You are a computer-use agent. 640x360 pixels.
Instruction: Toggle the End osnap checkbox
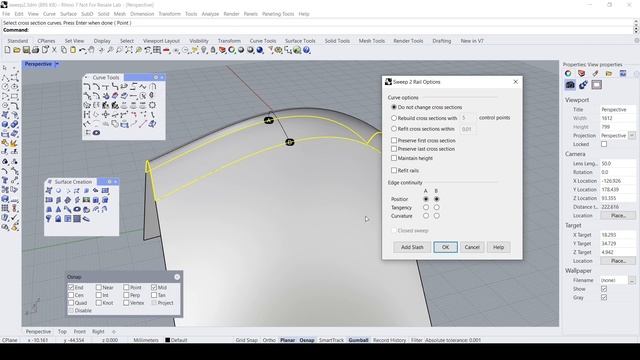pos(71,287)
